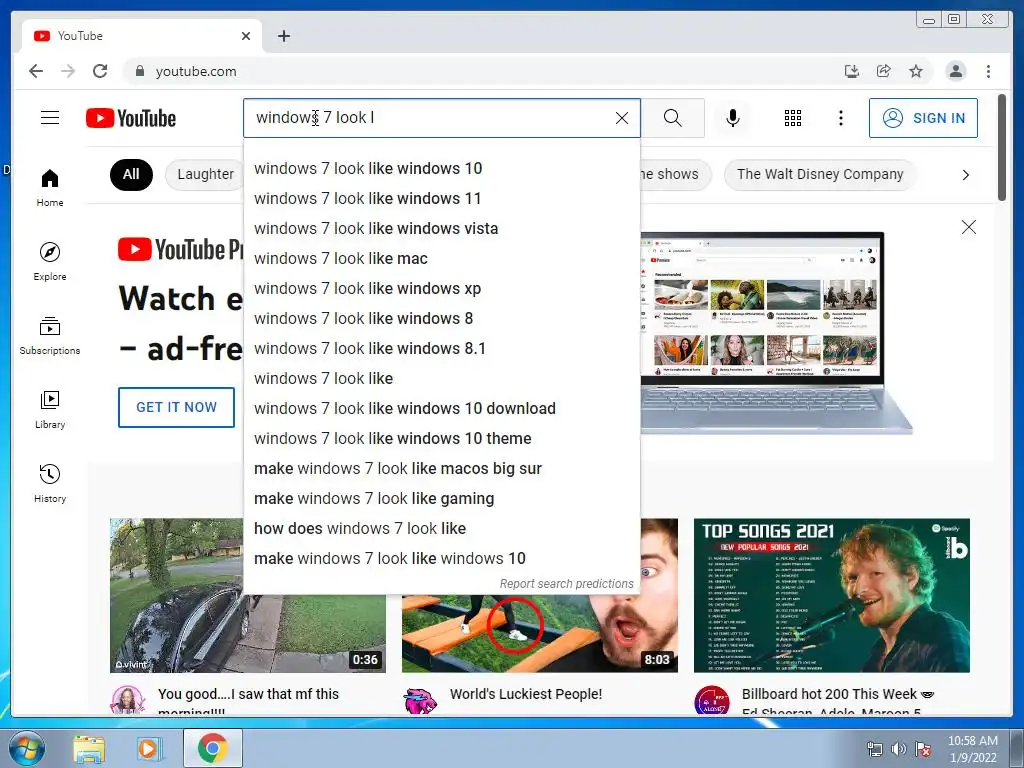The image size is (1024, 768).
Task: Show more chips with right chevron
Action: coord(965,175)
